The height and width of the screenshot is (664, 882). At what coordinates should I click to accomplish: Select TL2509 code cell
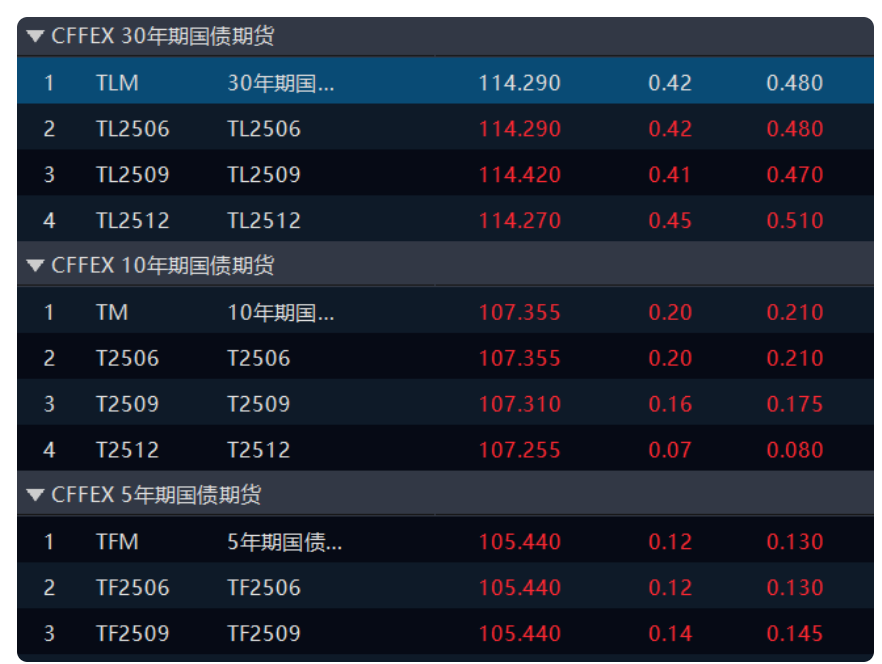tap(133, 174)
